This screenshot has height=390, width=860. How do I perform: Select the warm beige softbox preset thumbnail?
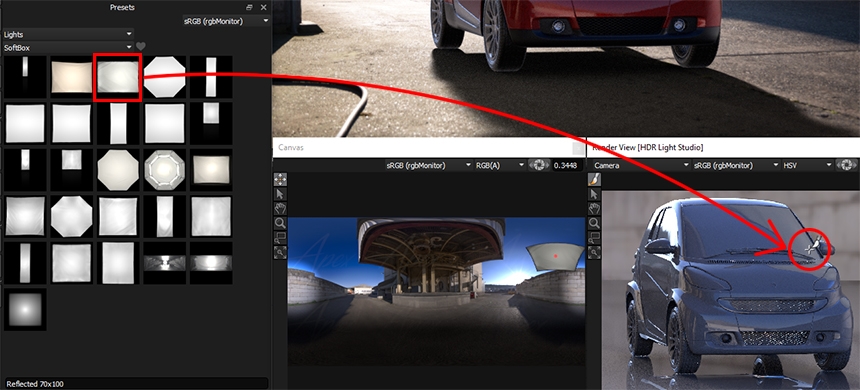72,77
